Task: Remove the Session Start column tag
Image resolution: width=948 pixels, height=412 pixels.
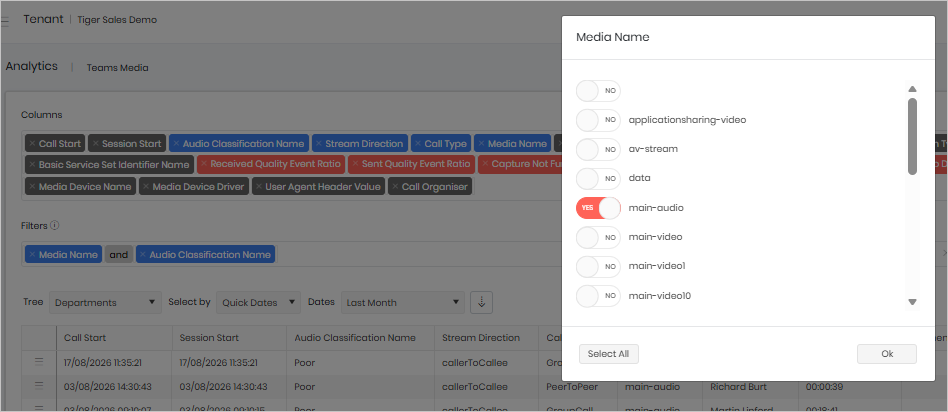Action: point(96,144)
